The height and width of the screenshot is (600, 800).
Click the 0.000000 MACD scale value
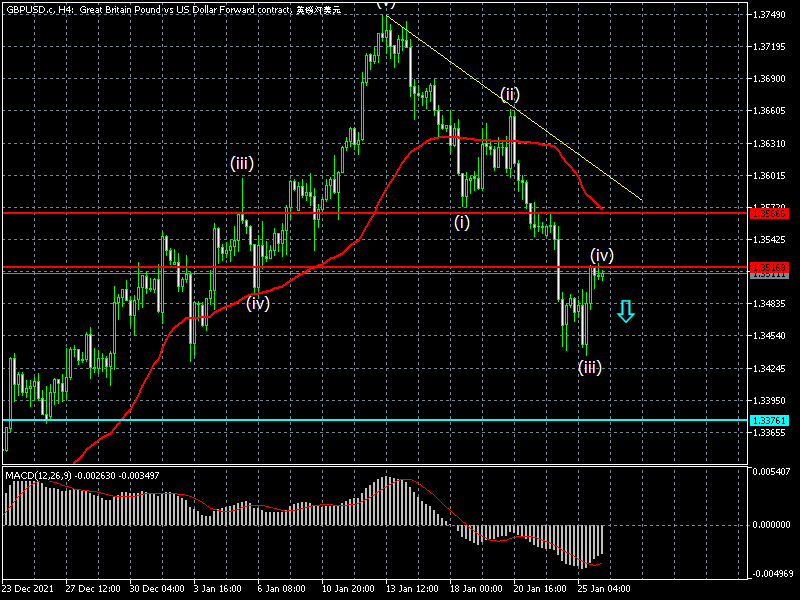pos(771,525)
